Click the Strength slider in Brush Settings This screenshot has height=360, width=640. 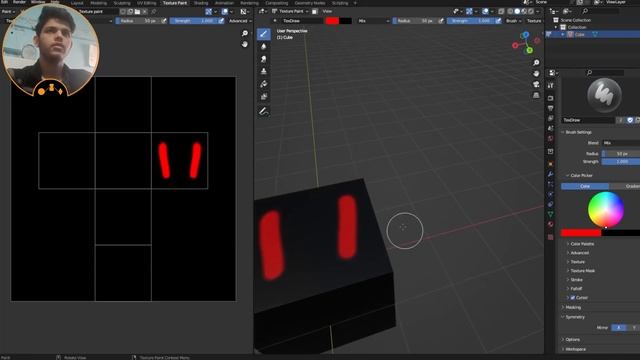point(621,162)
